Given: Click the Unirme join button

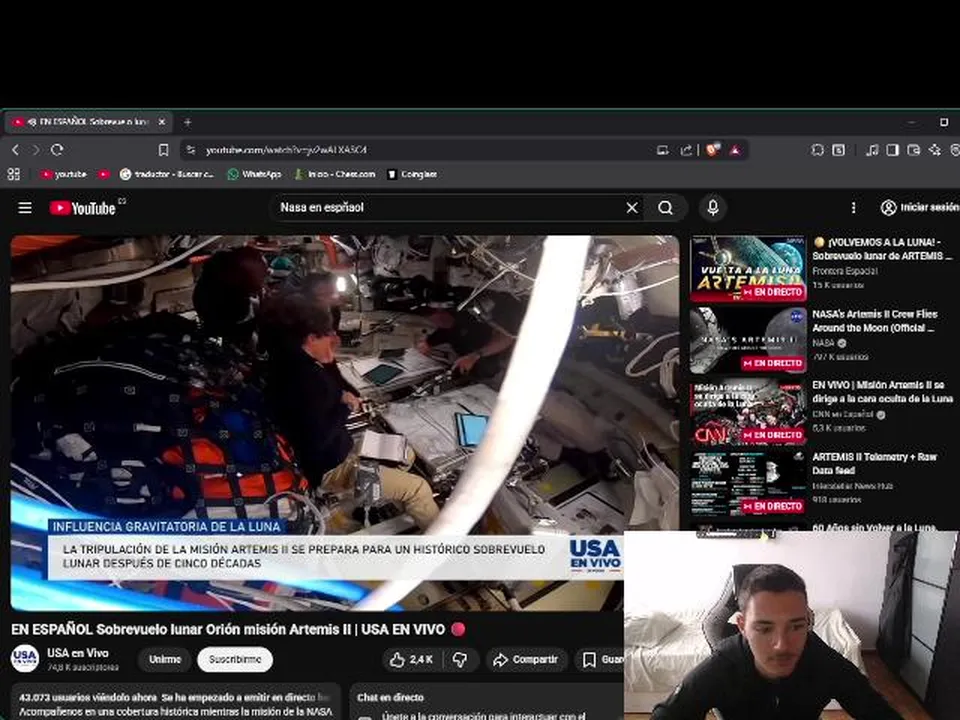Looking at the screenshot, I should [165, 659].
